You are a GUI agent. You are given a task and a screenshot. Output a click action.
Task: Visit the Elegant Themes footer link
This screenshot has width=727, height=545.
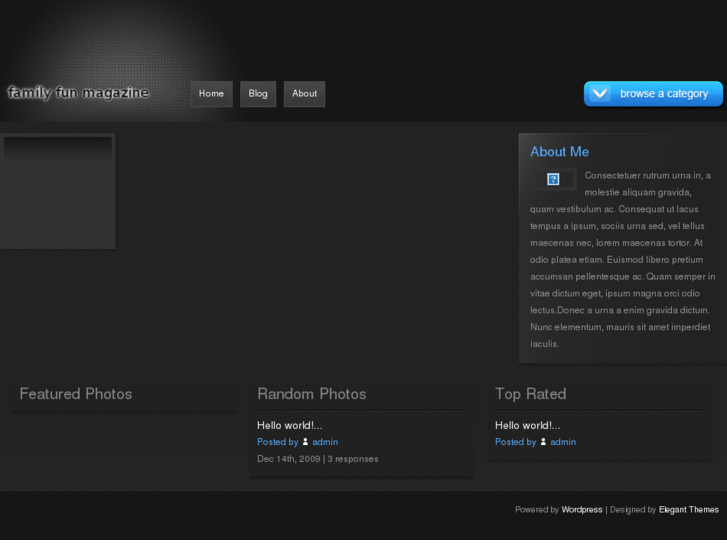tap(689, 510)
